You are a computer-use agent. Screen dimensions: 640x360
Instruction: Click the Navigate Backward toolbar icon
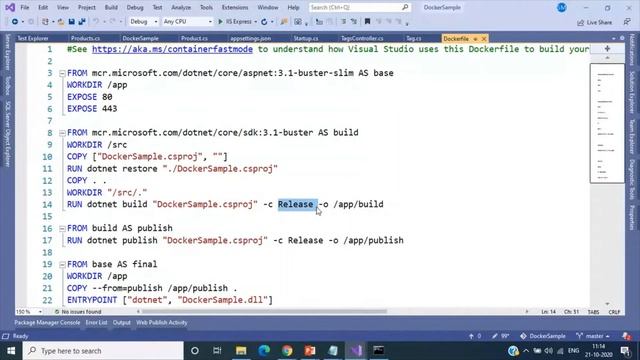pos(15,22)
